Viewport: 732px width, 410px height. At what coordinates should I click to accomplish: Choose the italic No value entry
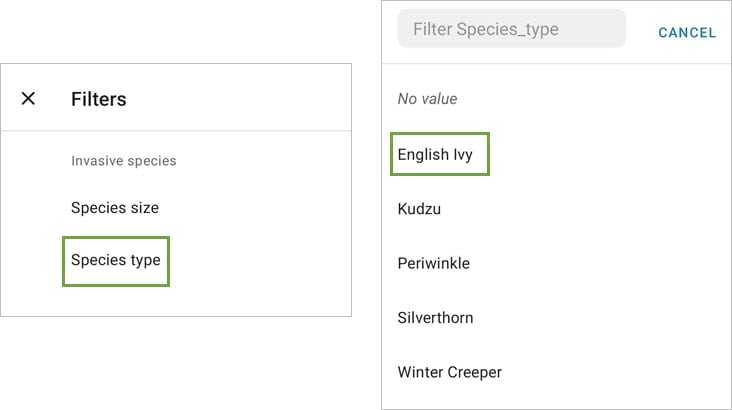(427, 99)
